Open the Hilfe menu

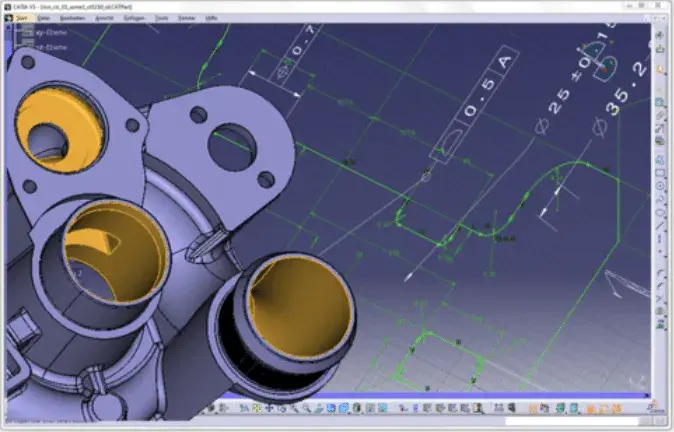(211, 18)
